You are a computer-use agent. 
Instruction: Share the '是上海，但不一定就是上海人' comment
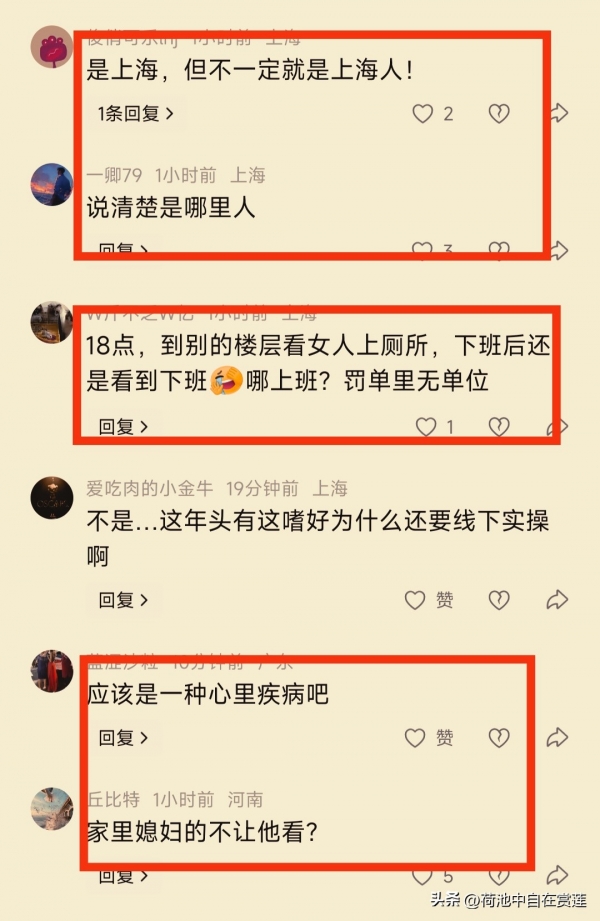[558, 113]
